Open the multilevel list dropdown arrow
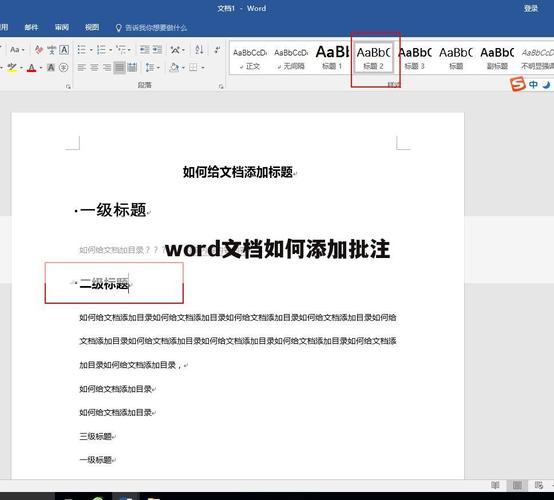The image size is (554, 500). [129, 49]
